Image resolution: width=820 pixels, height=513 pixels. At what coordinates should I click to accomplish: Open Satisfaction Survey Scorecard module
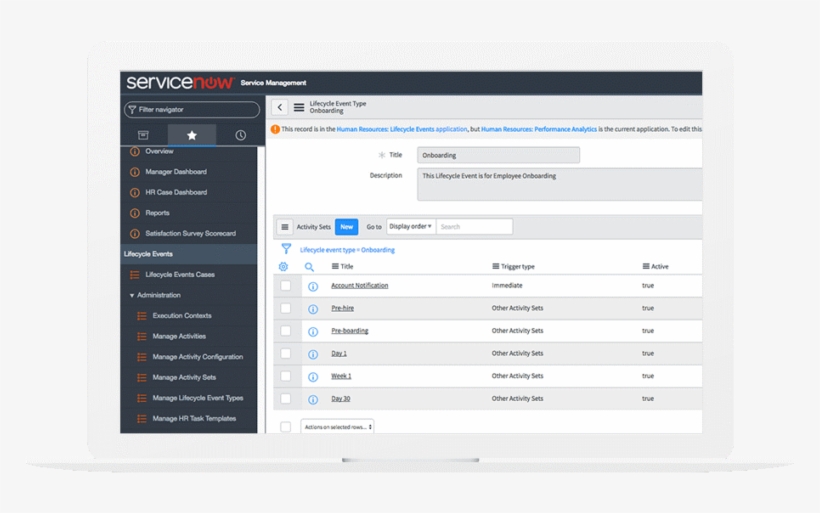pyautogui.click(x=190, y=233)
